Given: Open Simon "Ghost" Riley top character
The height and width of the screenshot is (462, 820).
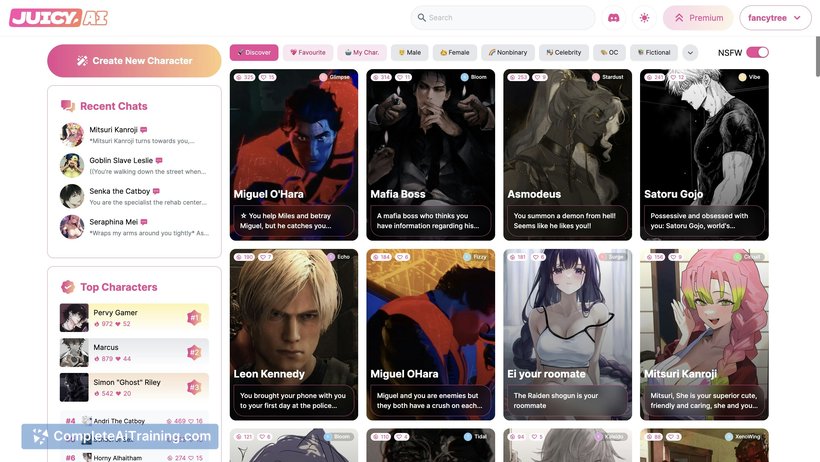Looking at the screenshot, I should pos(134,387).
